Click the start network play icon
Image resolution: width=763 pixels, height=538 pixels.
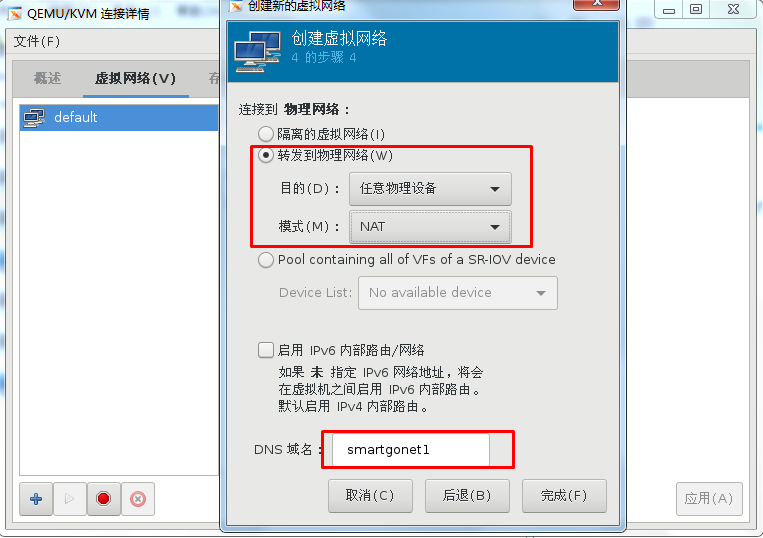tap(70, 499)
